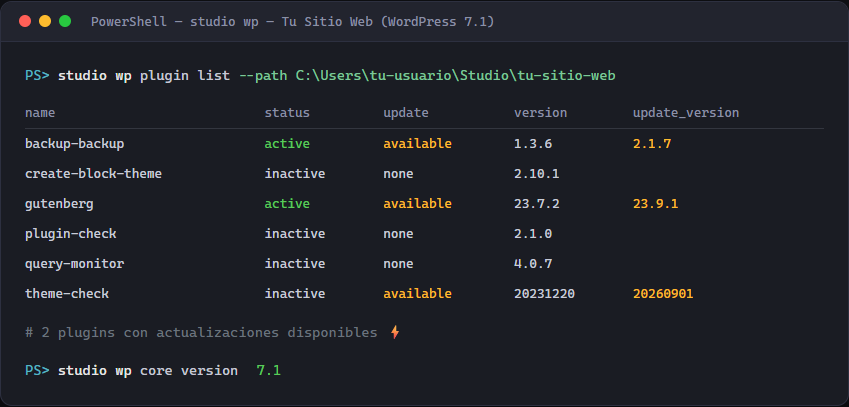This screenshot has width=849, height=407.
Task: Select the 'theme-check' plugin name
Action: tap(67, 294)
